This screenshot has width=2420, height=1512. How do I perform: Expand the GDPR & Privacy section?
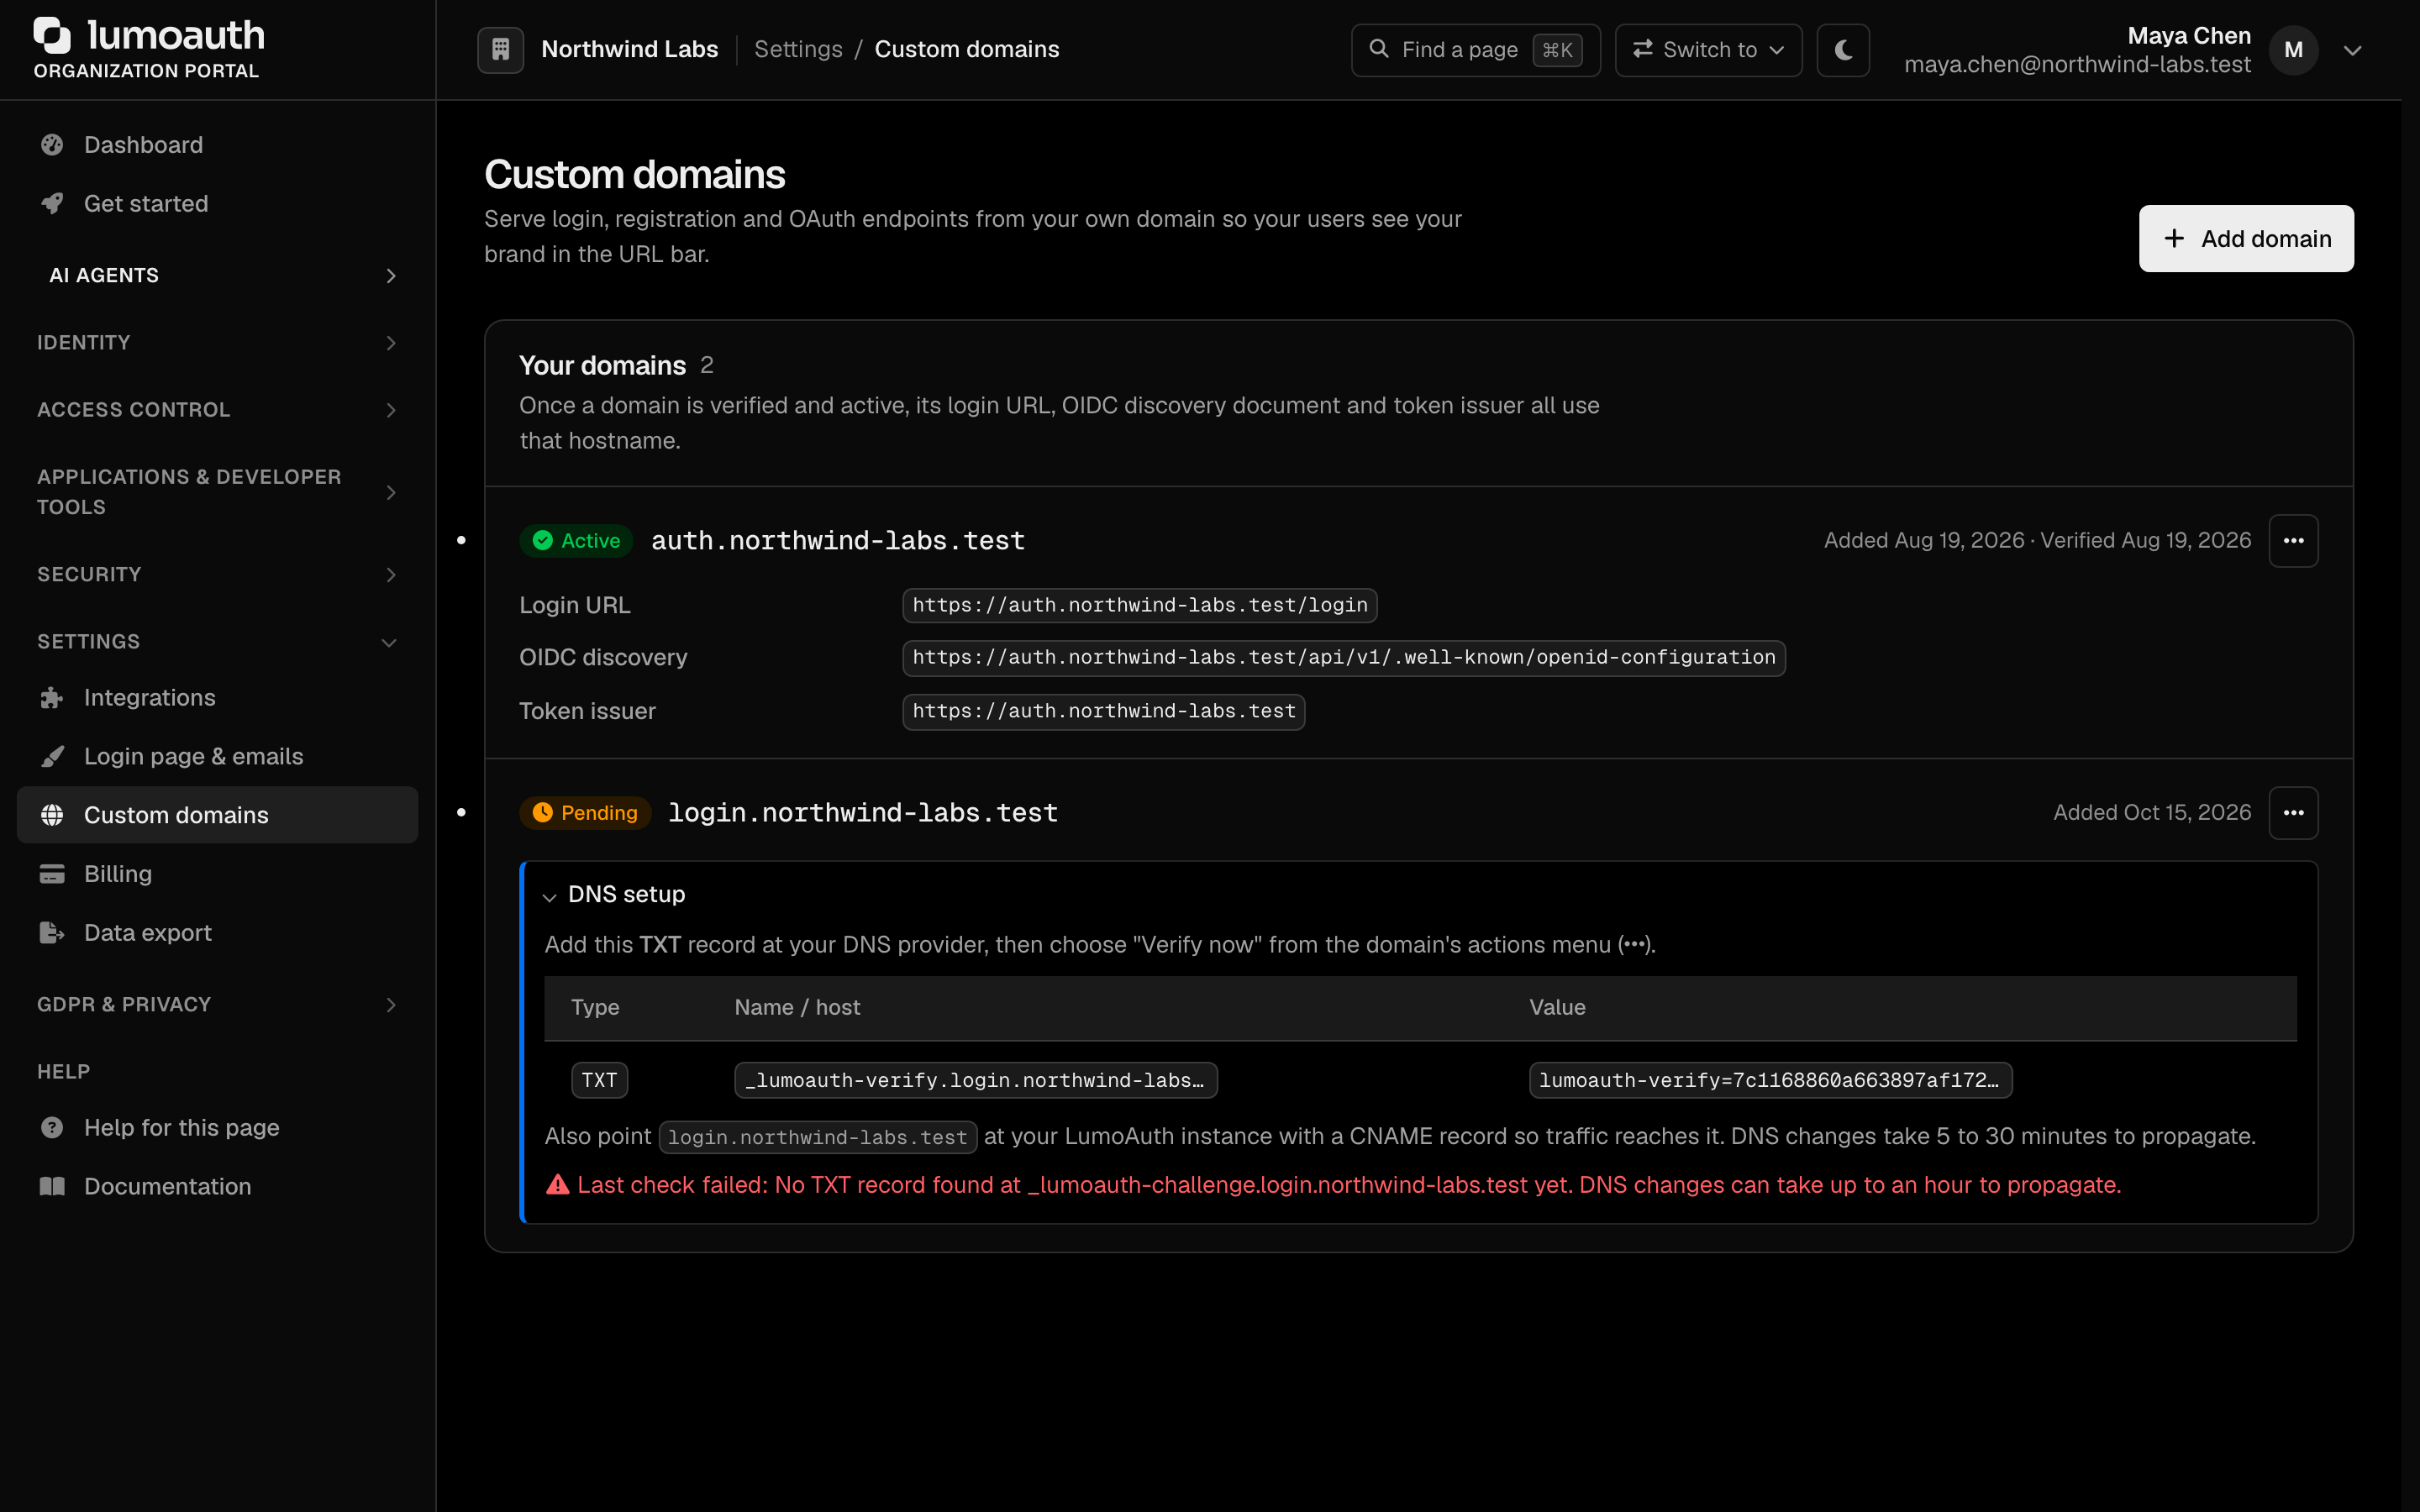click(x=218, y=1005)
